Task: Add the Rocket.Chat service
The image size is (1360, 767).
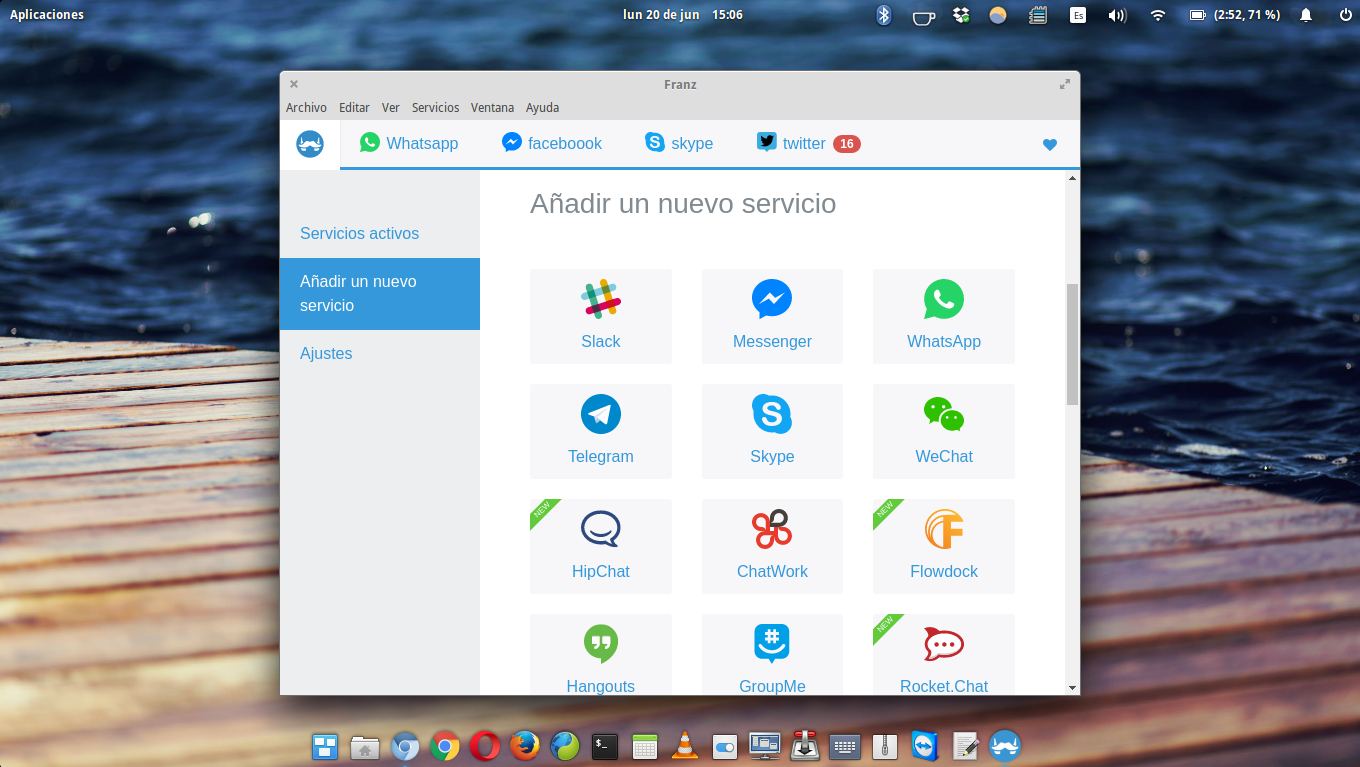Action: tap(943, 654)
